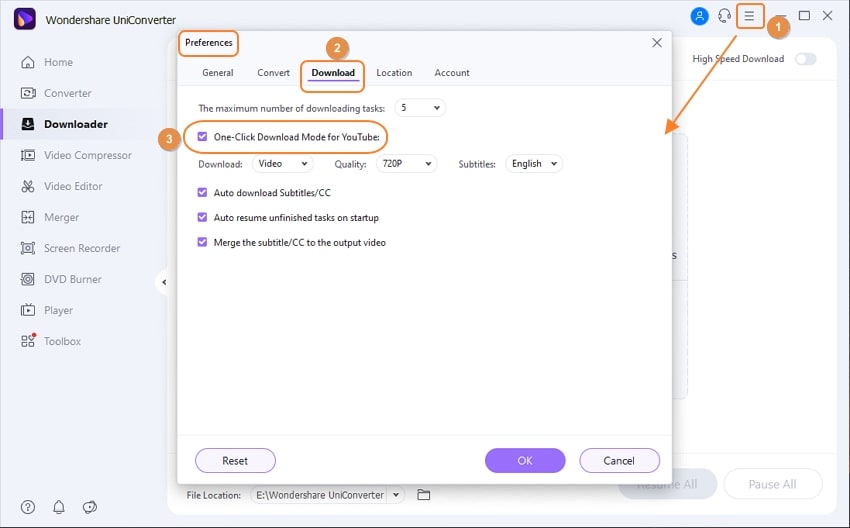This screenshot has width=850, height=528.
Task: Browse file location with folder icon
Action: point(424,494)
